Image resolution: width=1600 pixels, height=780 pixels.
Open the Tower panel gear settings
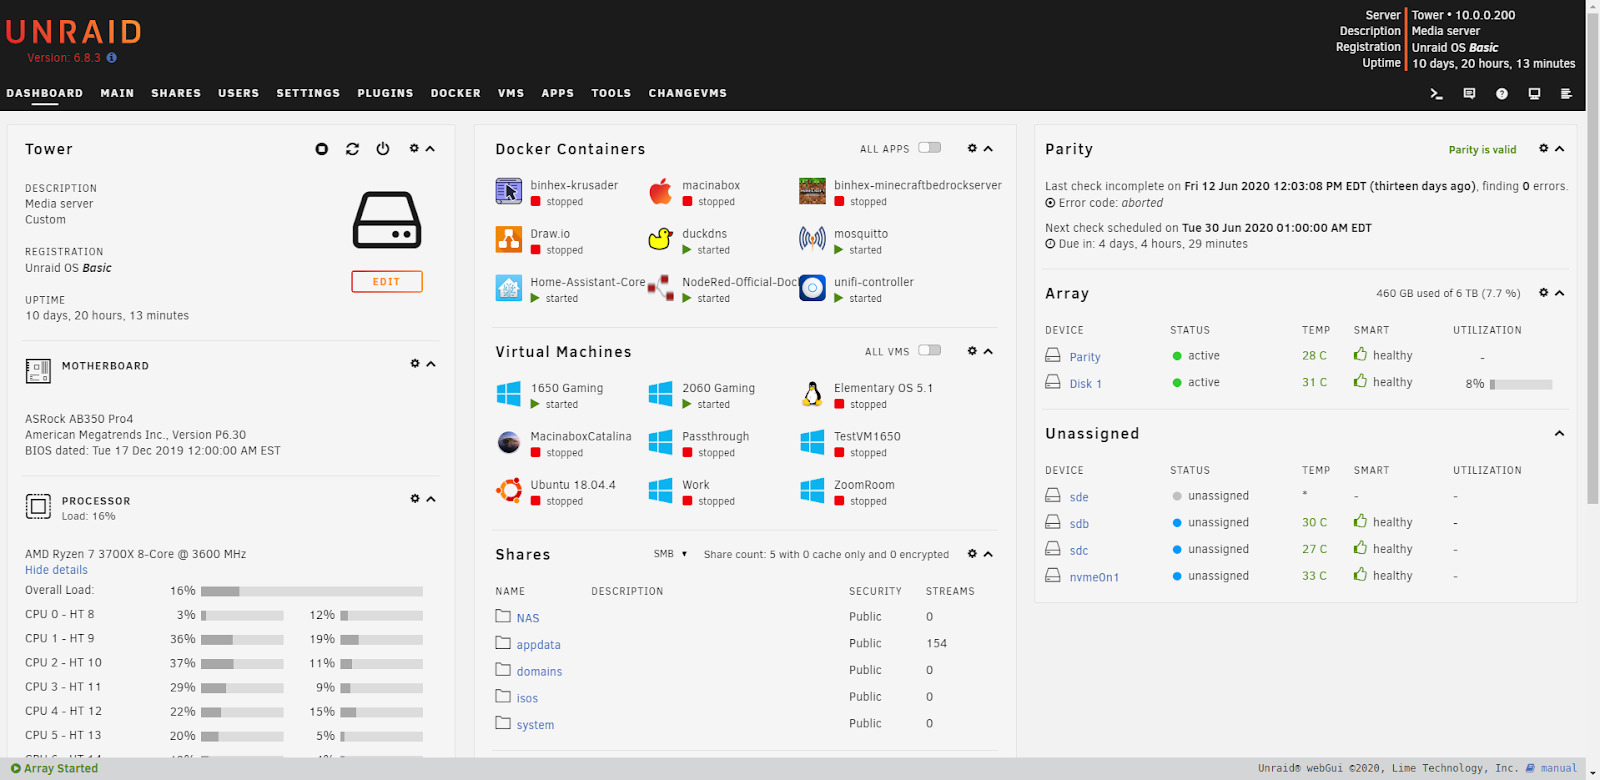[x=414, y=148]
